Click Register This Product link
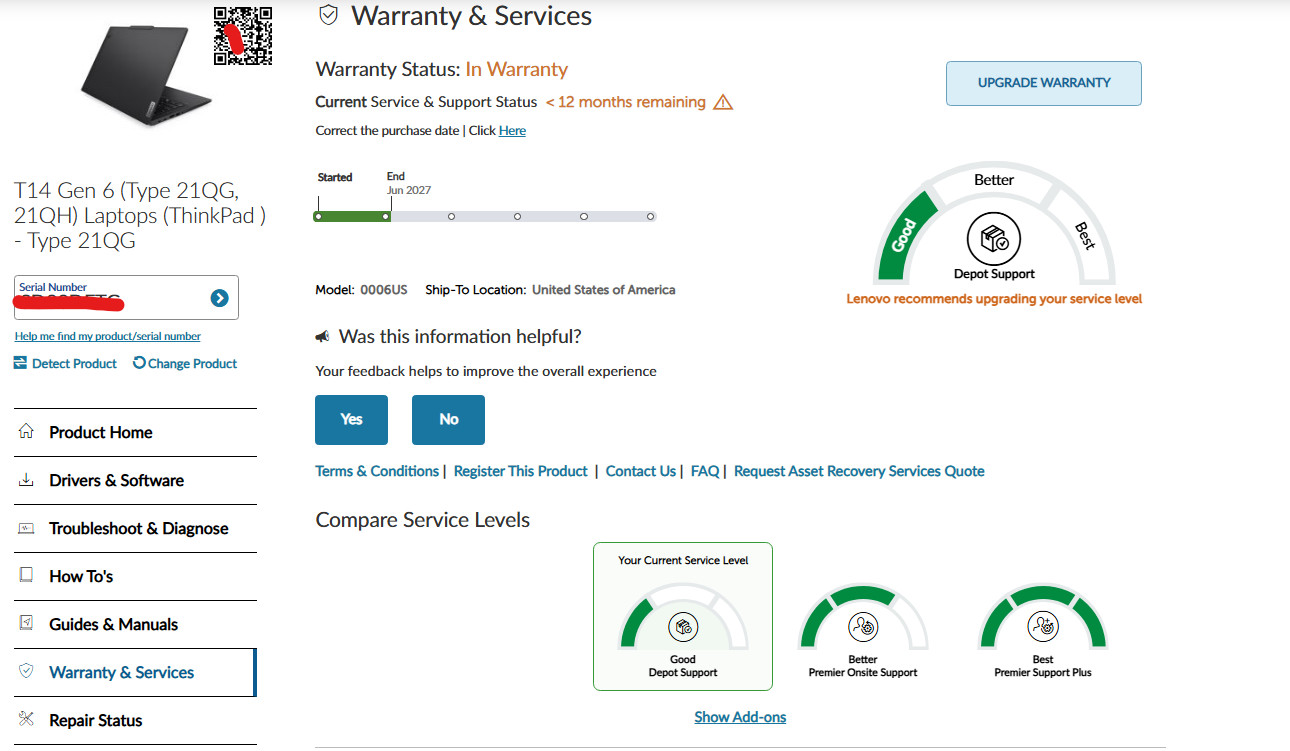The height and width of the screenshot is (751, 1290). (521, 471)
